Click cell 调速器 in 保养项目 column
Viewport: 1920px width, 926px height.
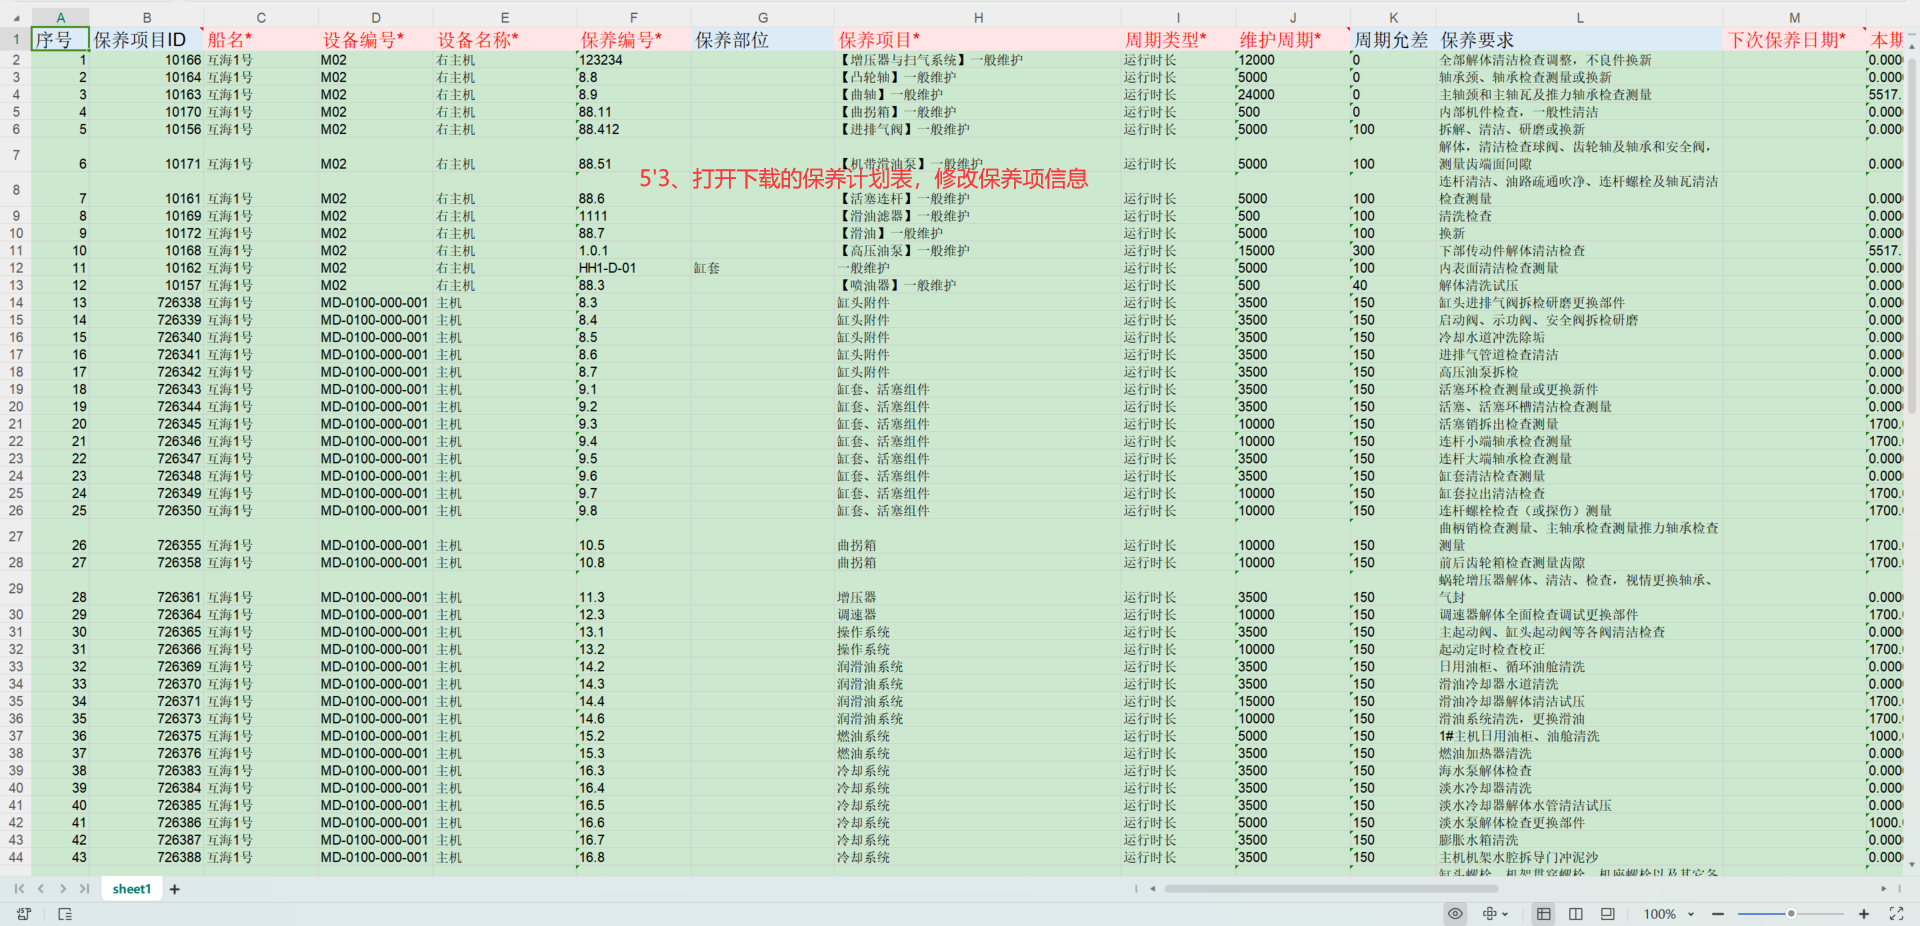(978, 615)
